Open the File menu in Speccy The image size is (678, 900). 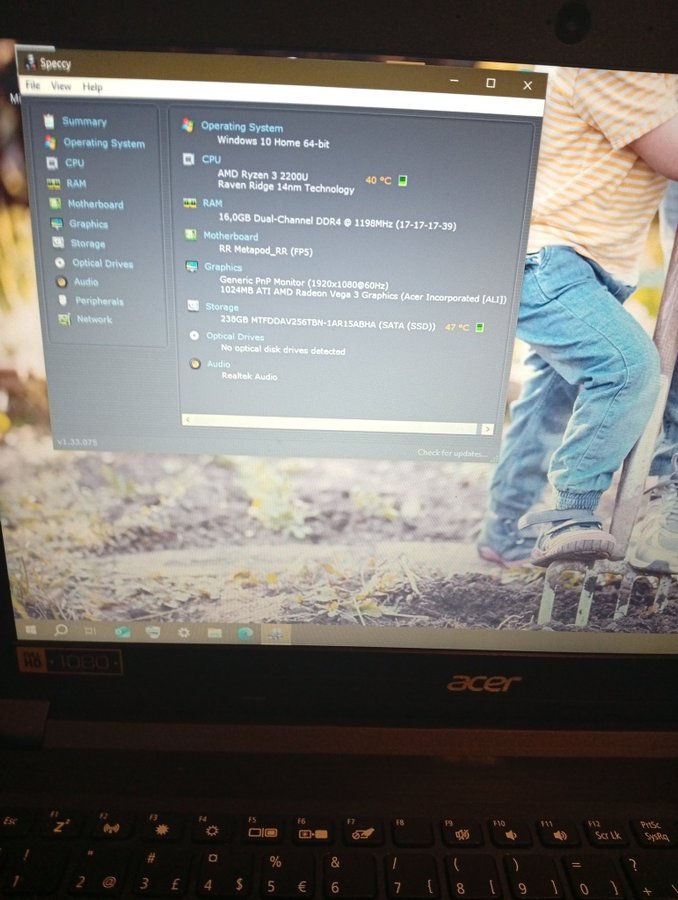click(x=33, y=85)
